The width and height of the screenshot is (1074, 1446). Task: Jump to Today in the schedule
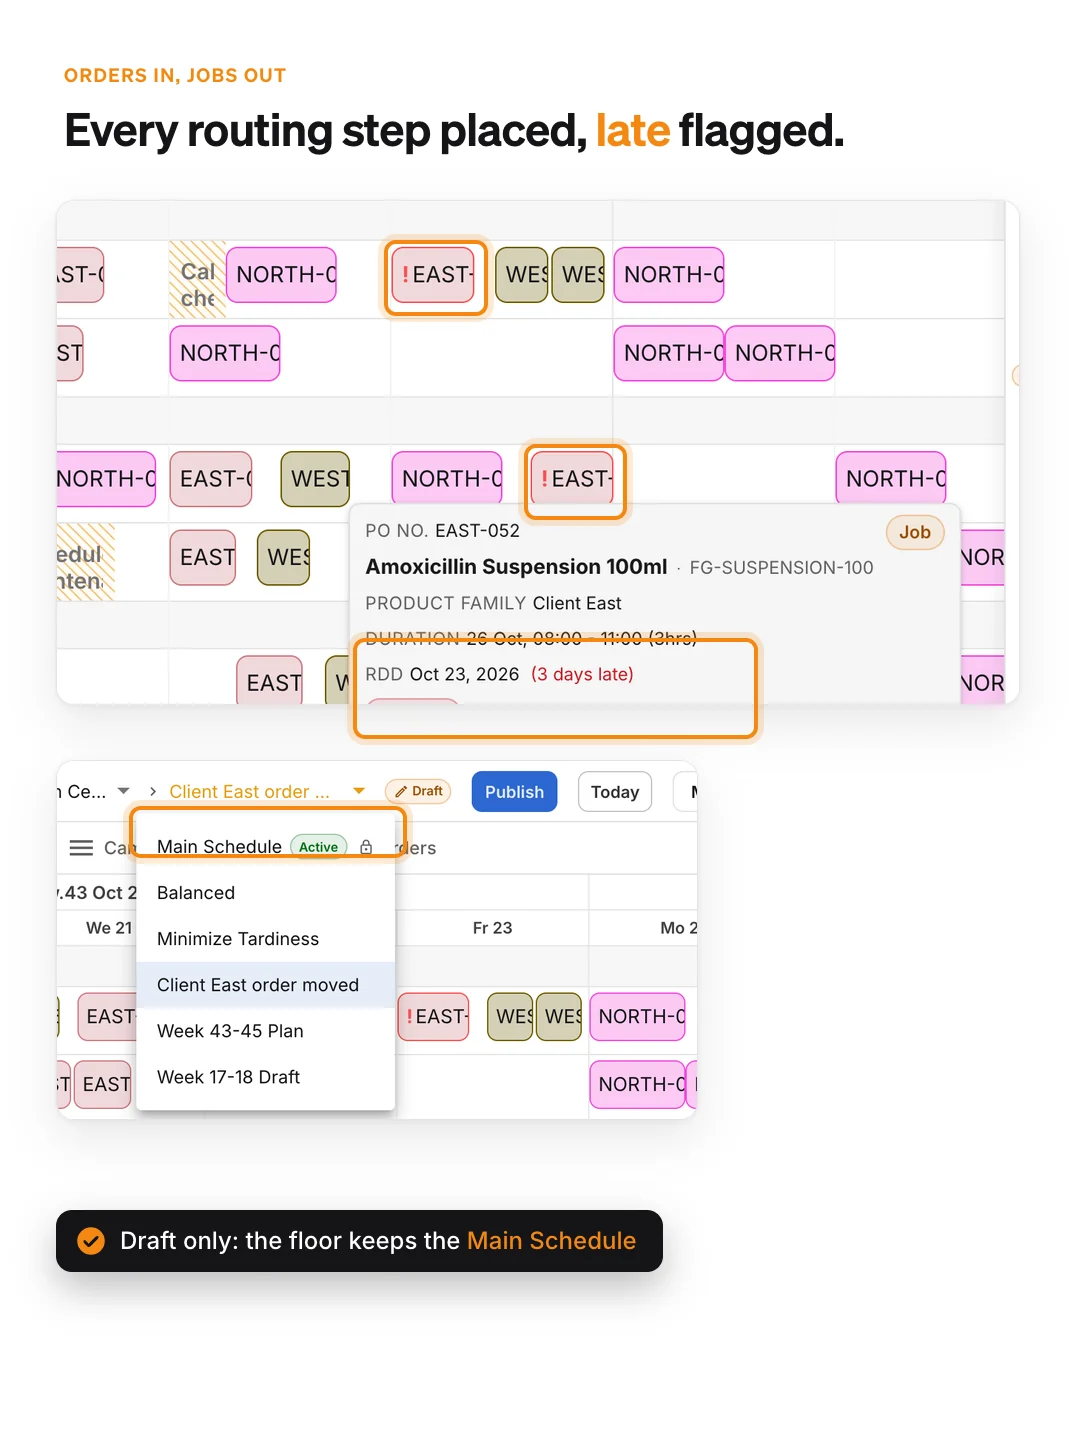[615, 792]
